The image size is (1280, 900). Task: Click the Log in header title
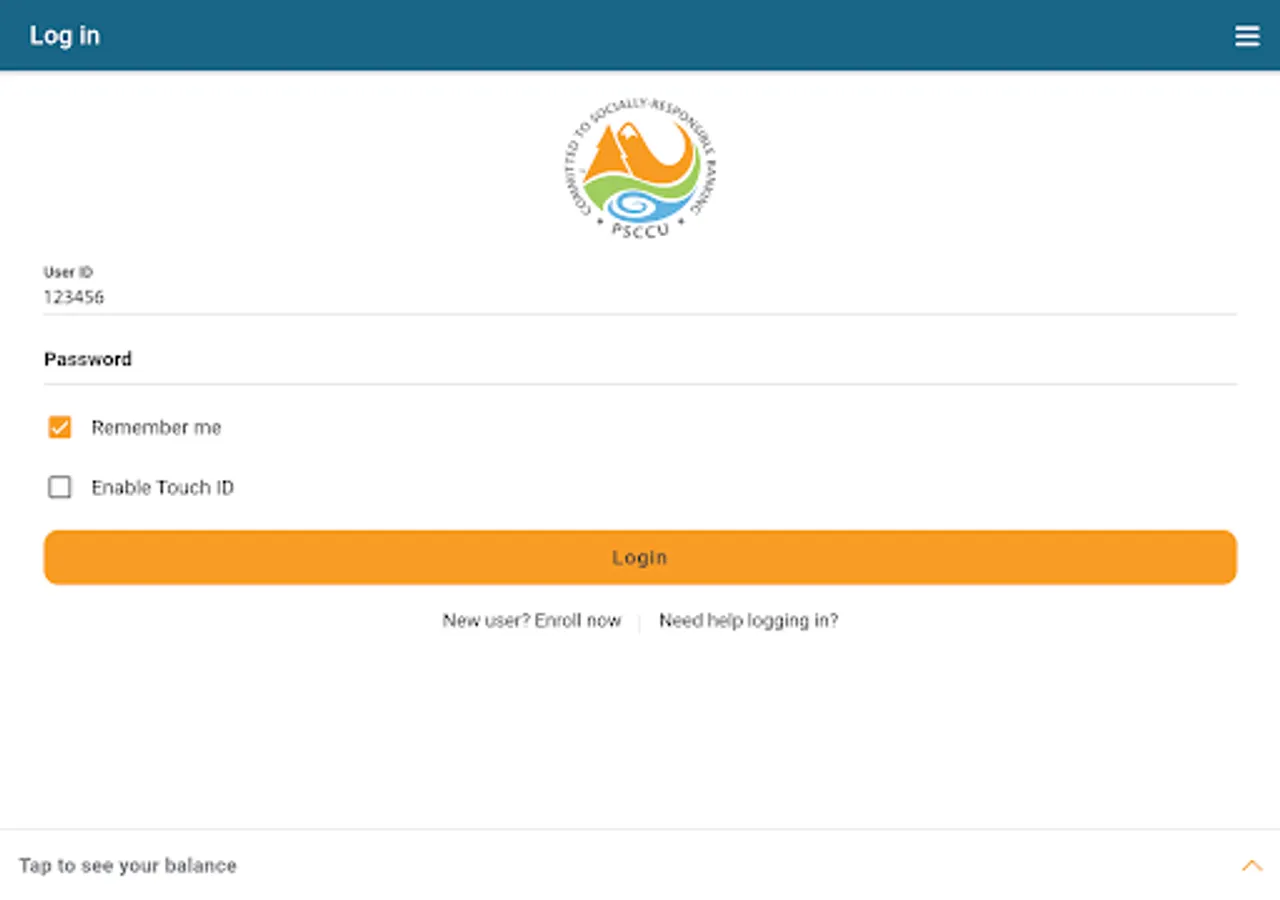click(x=65, y=35)
